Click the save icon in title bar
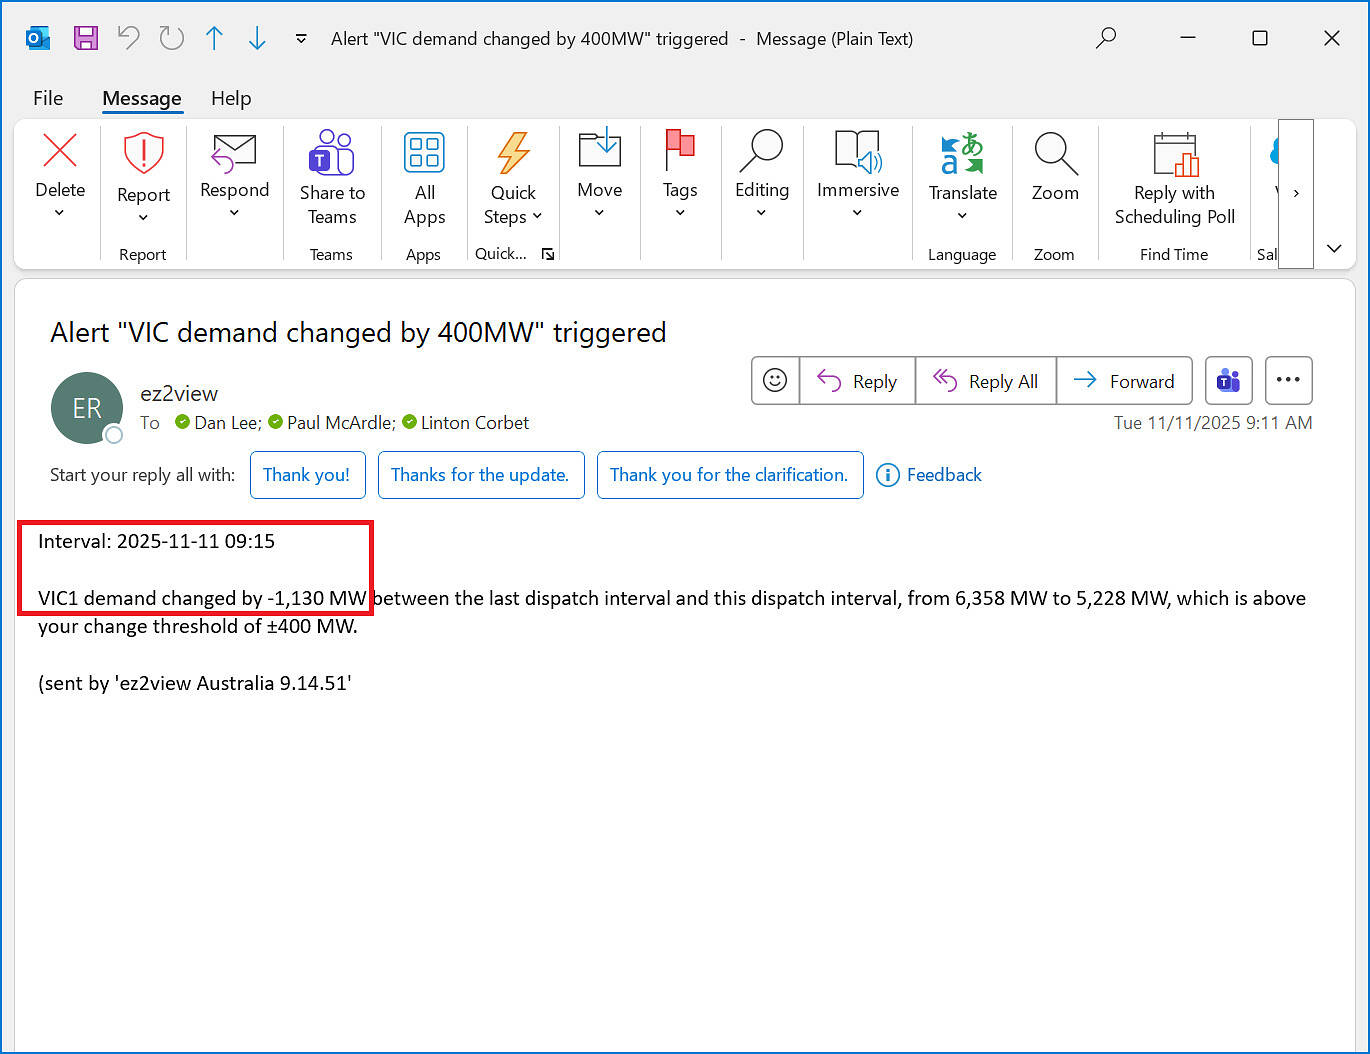The image size is (1370, 1054). point(86,39)
